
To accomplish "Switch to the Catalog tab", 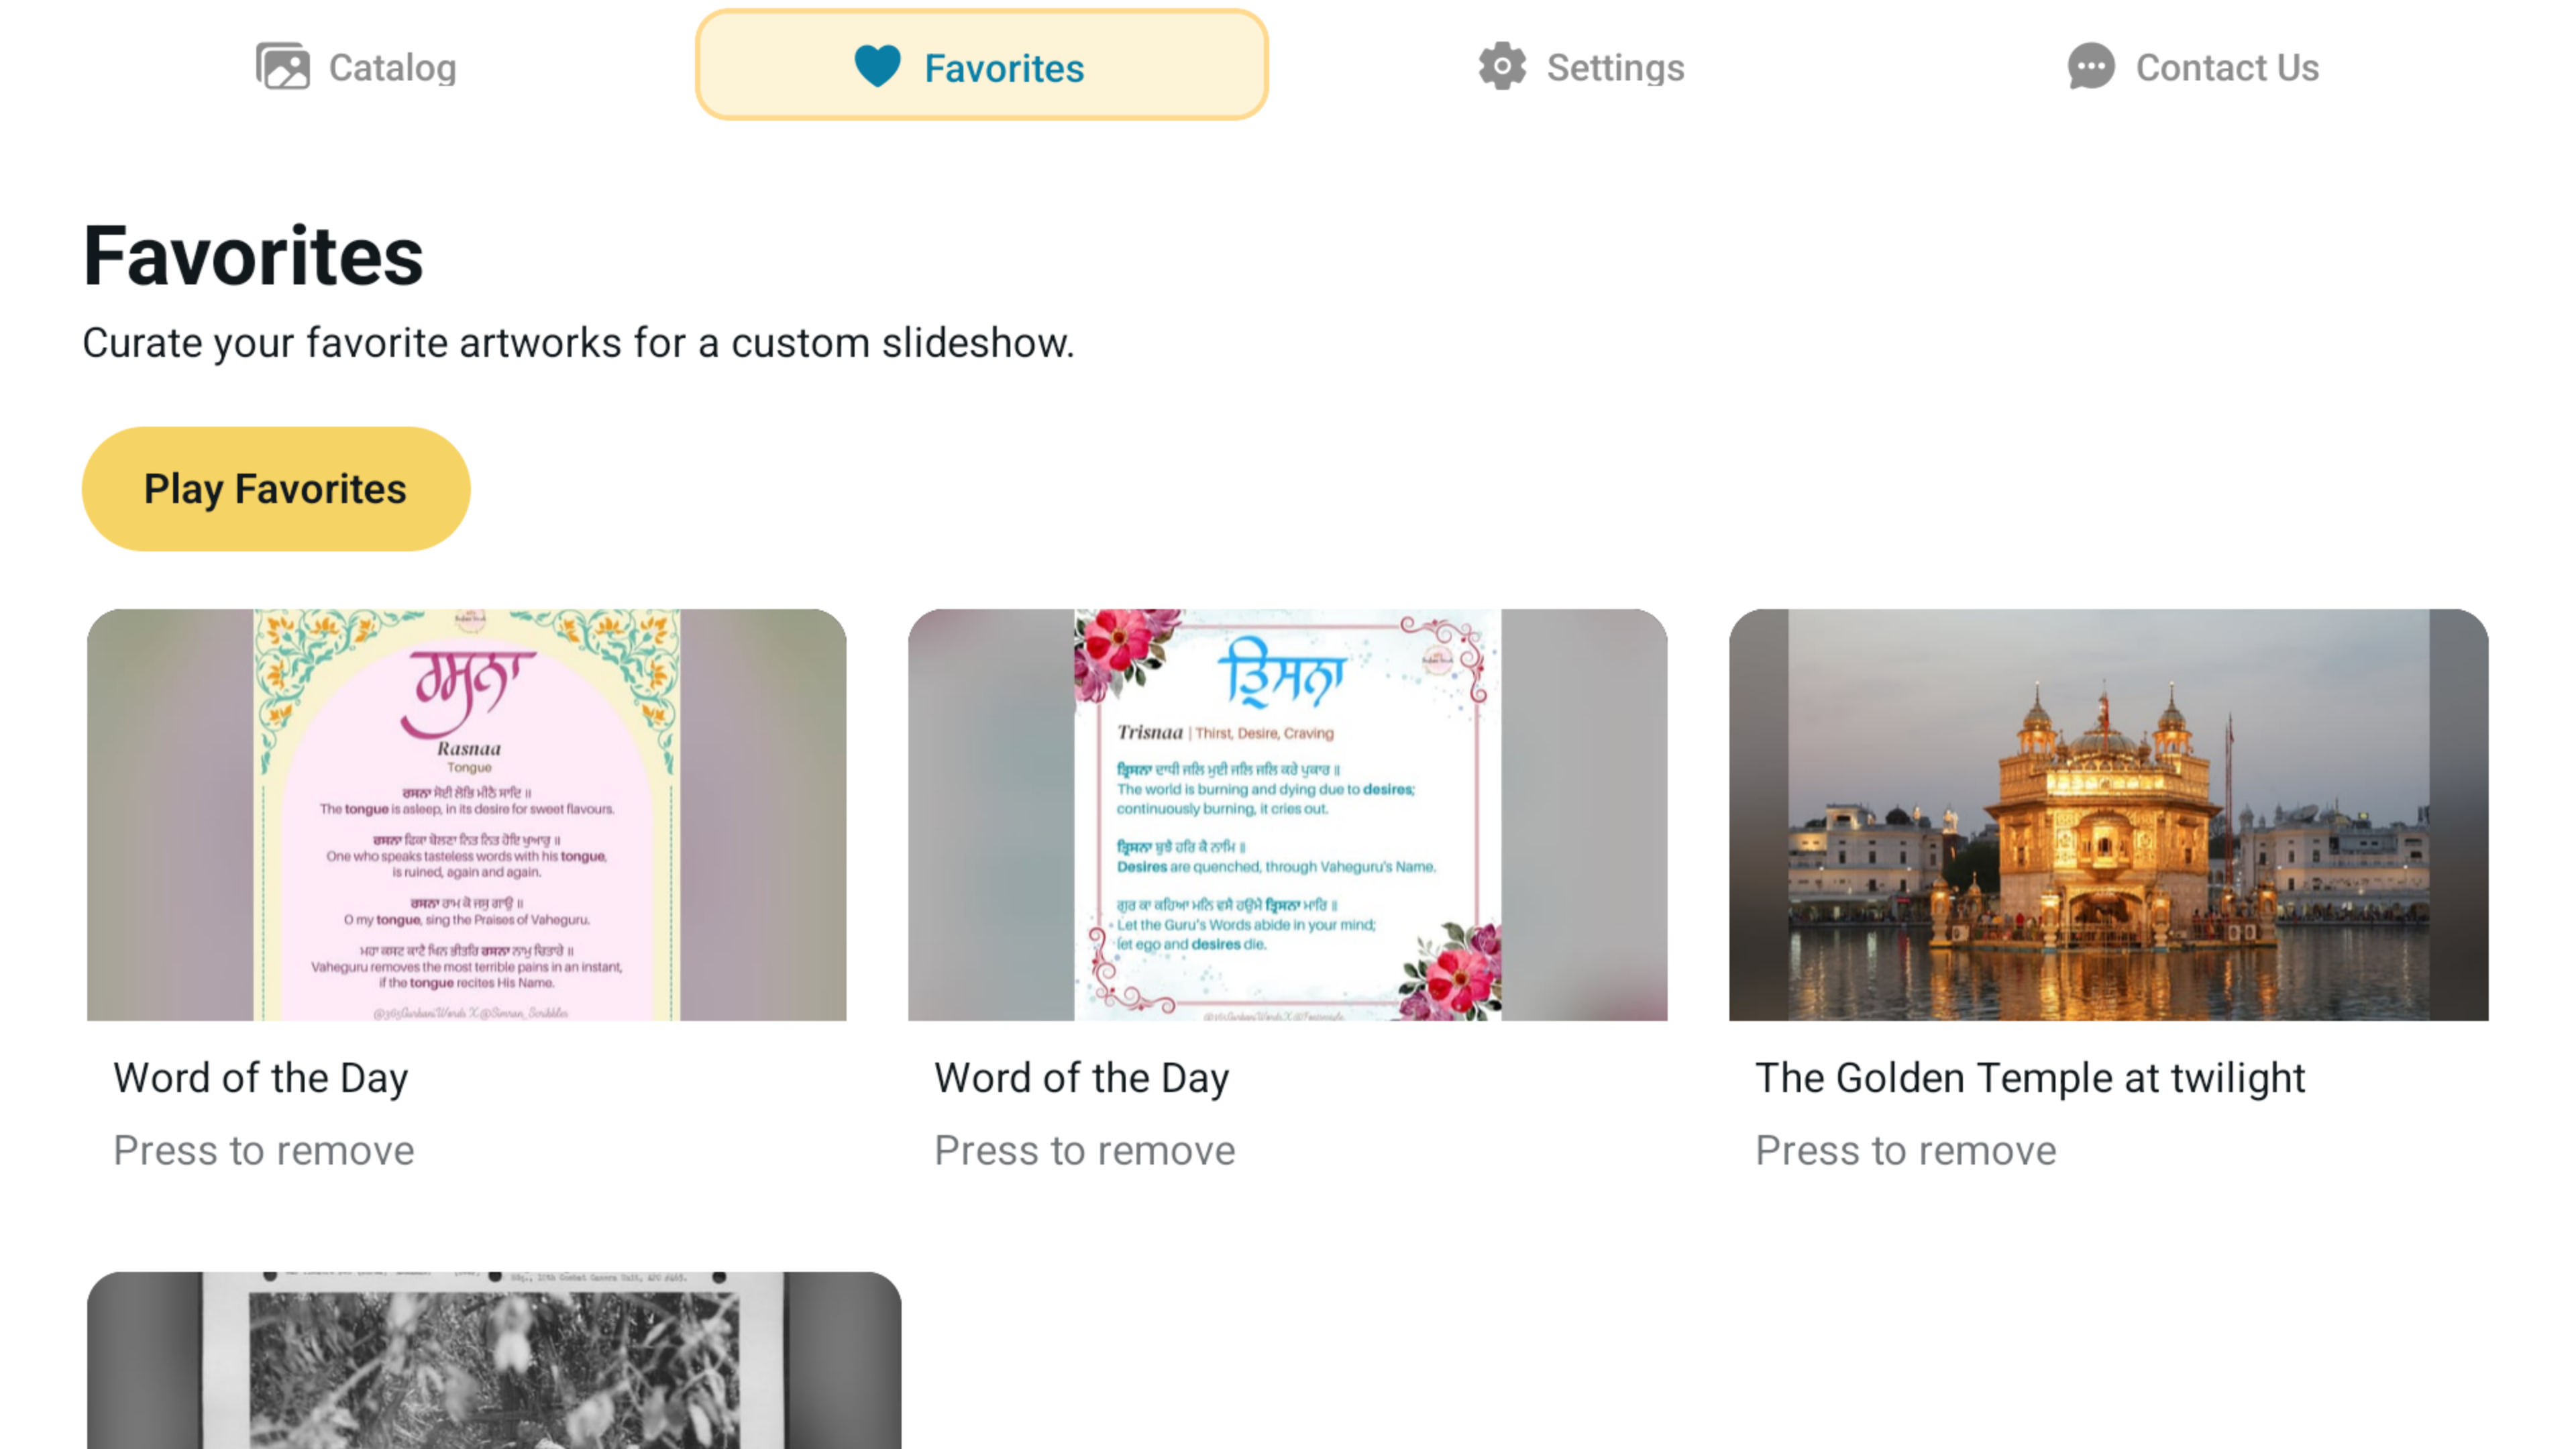I will tap(392, 68).
